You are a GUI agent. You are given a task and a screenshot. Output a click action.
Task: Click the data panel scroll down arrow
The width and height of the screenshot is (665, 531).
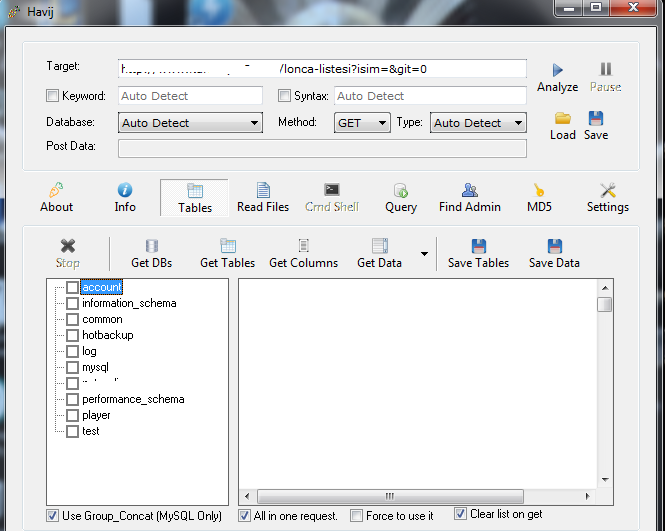605,480
